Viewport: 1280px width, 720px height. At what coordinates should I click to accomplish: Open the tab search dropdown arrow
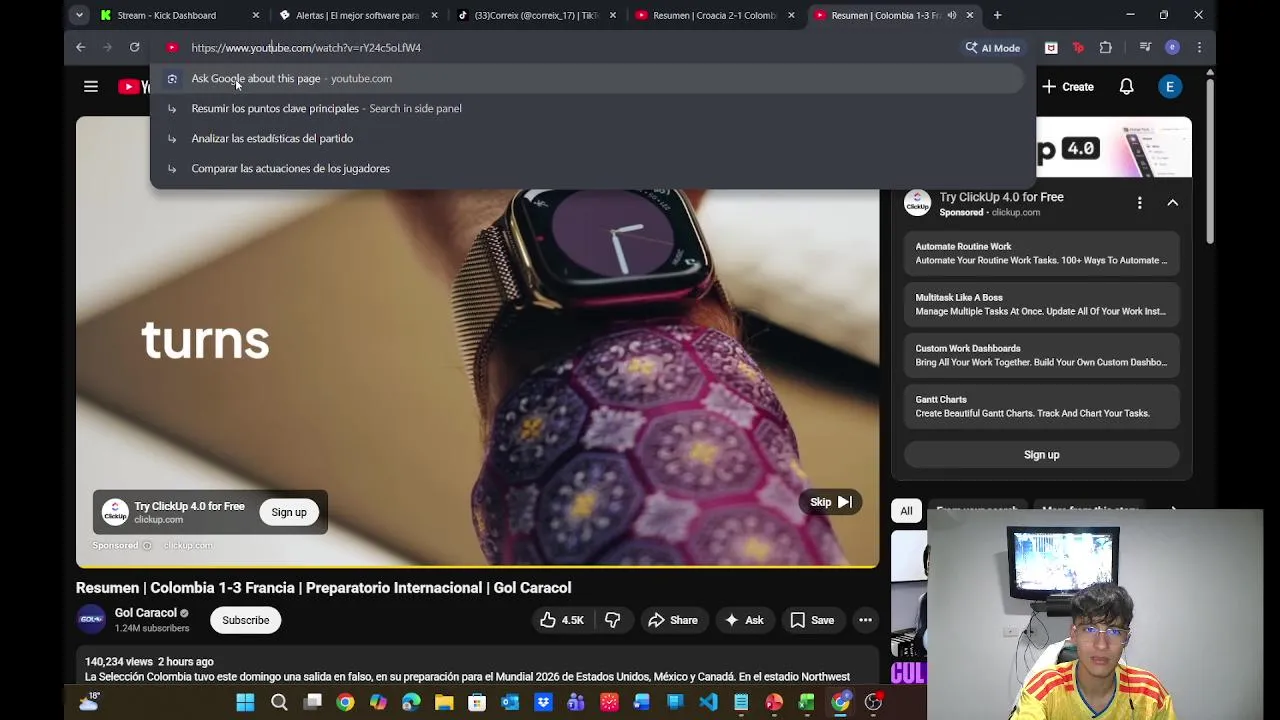point(79,15)
